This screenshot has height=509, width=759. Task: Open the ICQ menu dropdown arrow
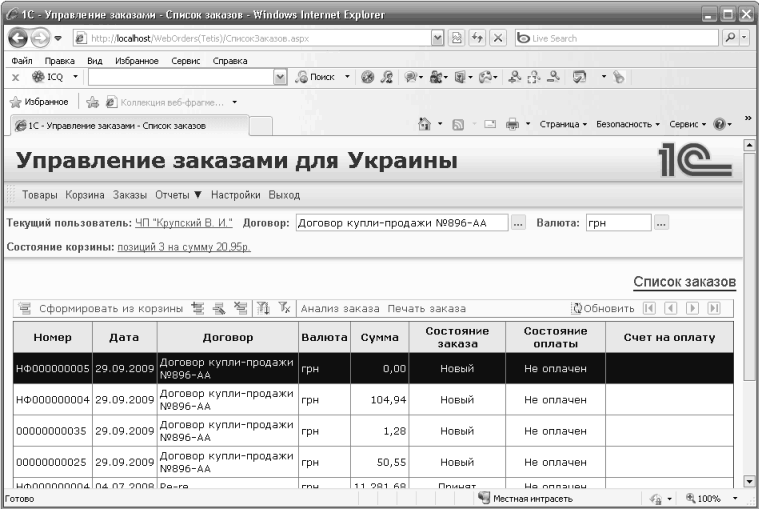[x=75, y=77]
